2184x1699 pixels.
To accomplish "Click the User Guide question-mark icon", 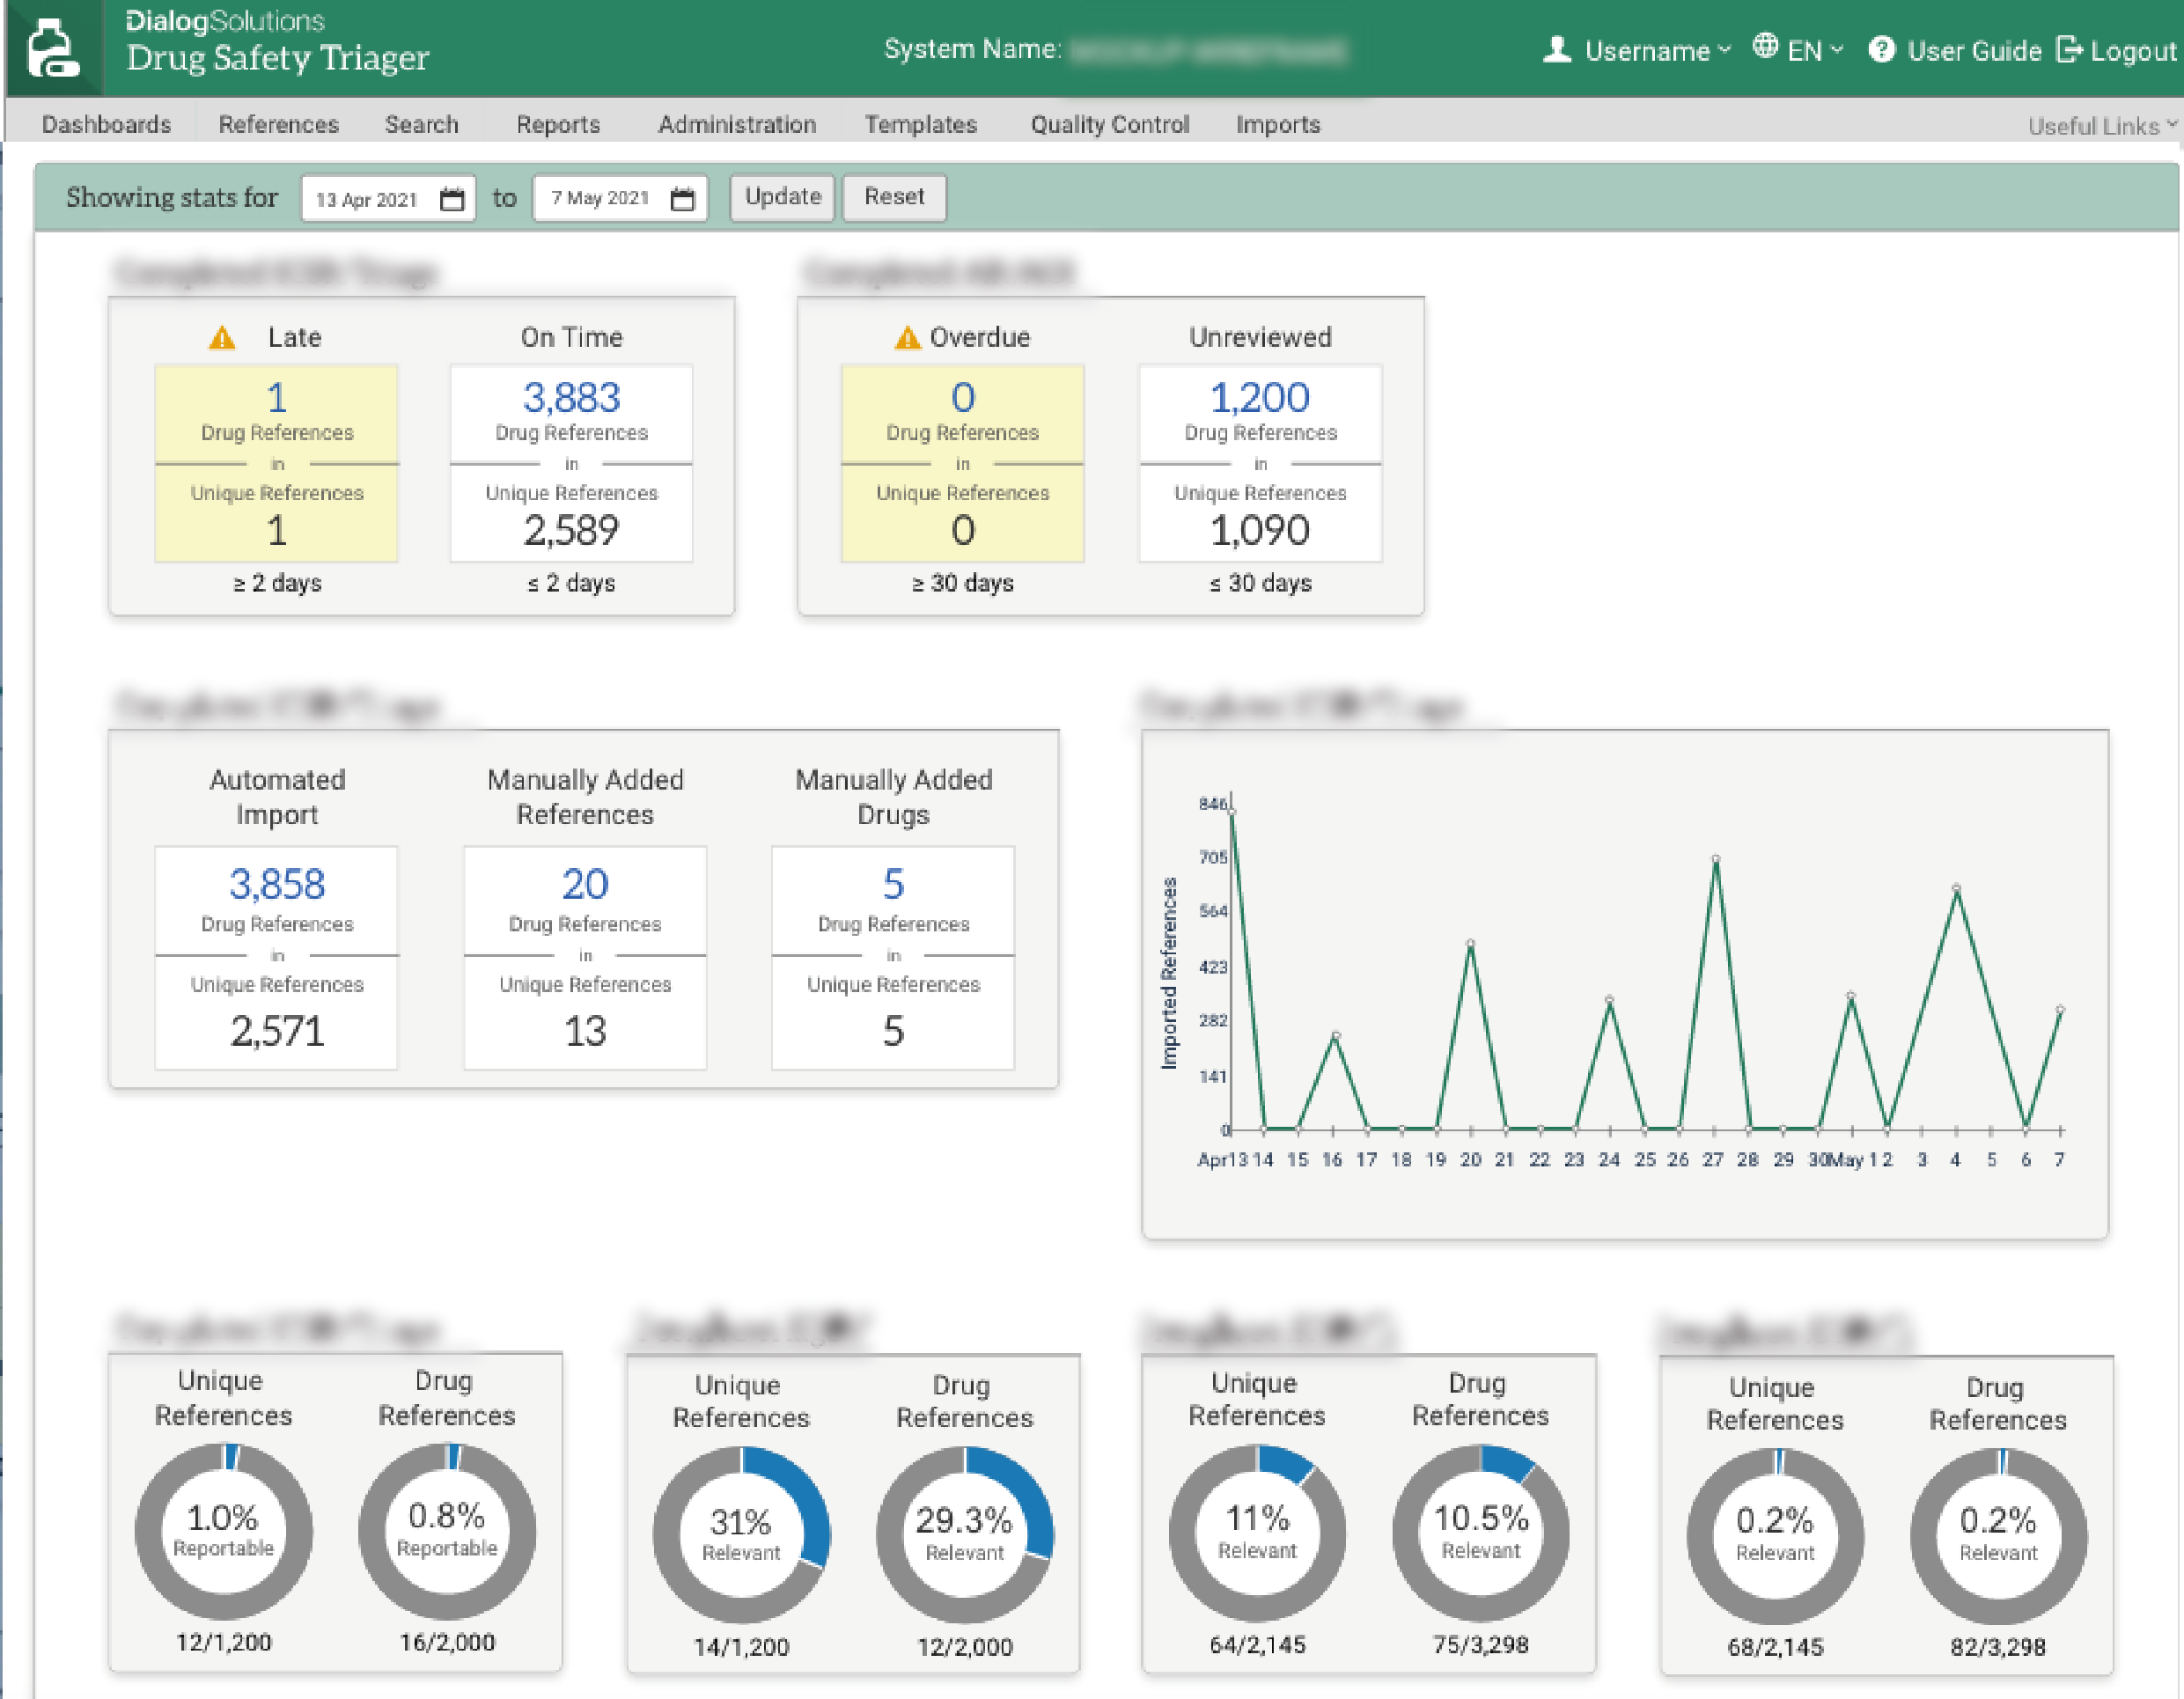I will pos(1881,50).
